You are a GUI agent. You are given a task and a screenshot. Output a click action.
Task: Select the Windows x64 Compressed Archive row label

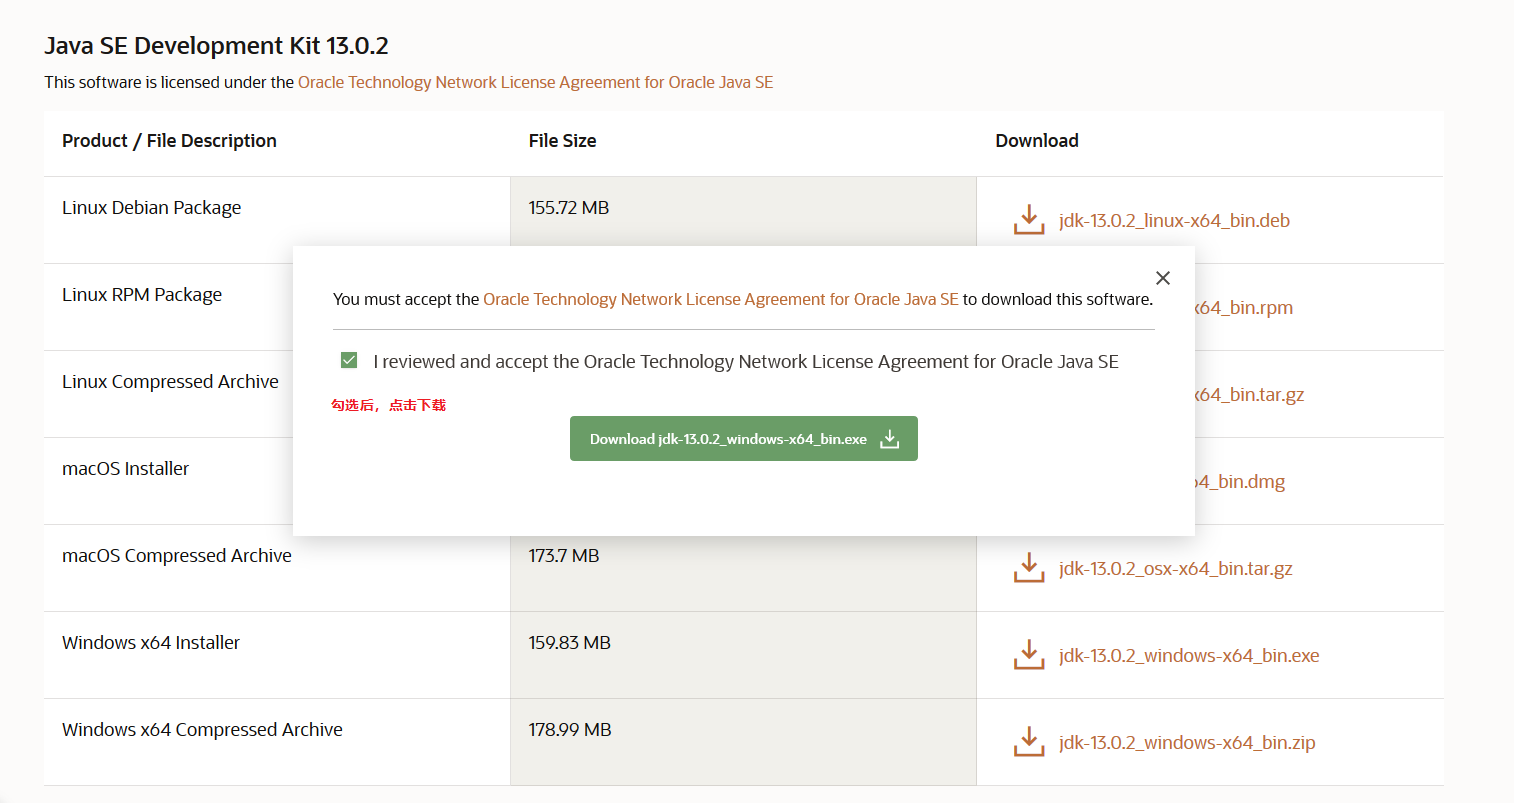click(202, 730)
